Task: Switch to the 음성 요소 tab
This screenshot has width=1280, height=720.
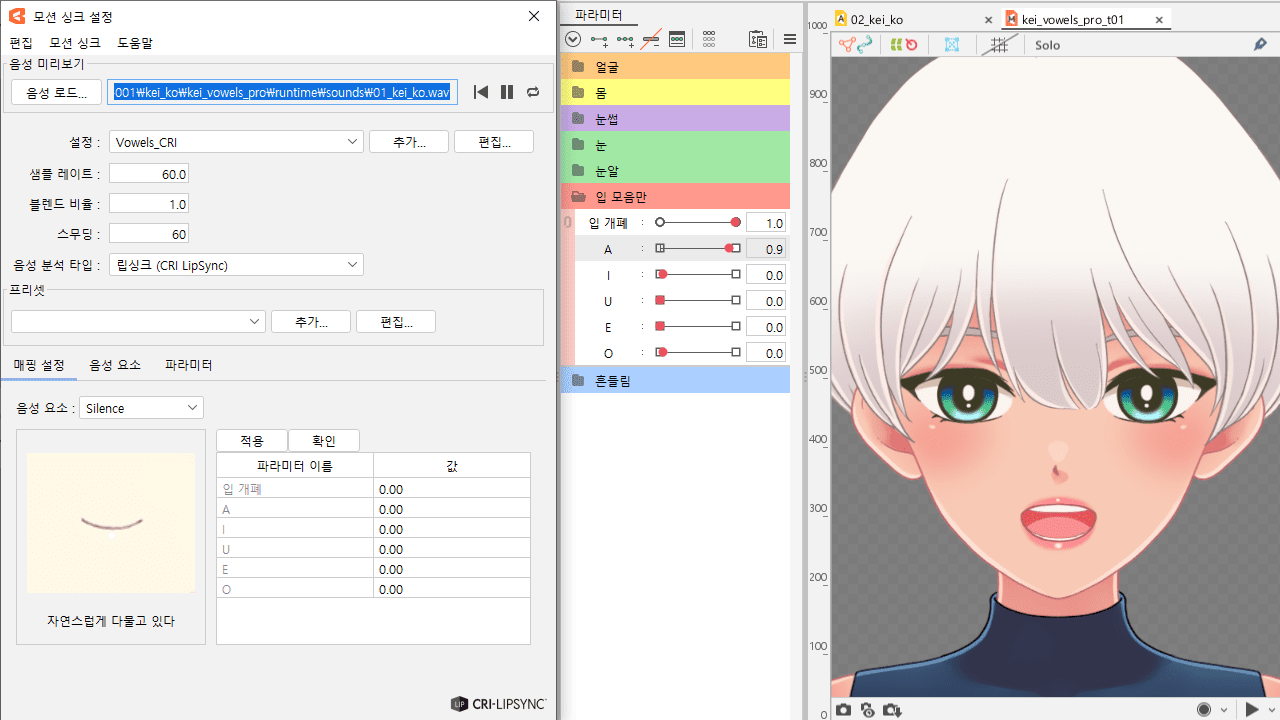Action: coord(115,365)
